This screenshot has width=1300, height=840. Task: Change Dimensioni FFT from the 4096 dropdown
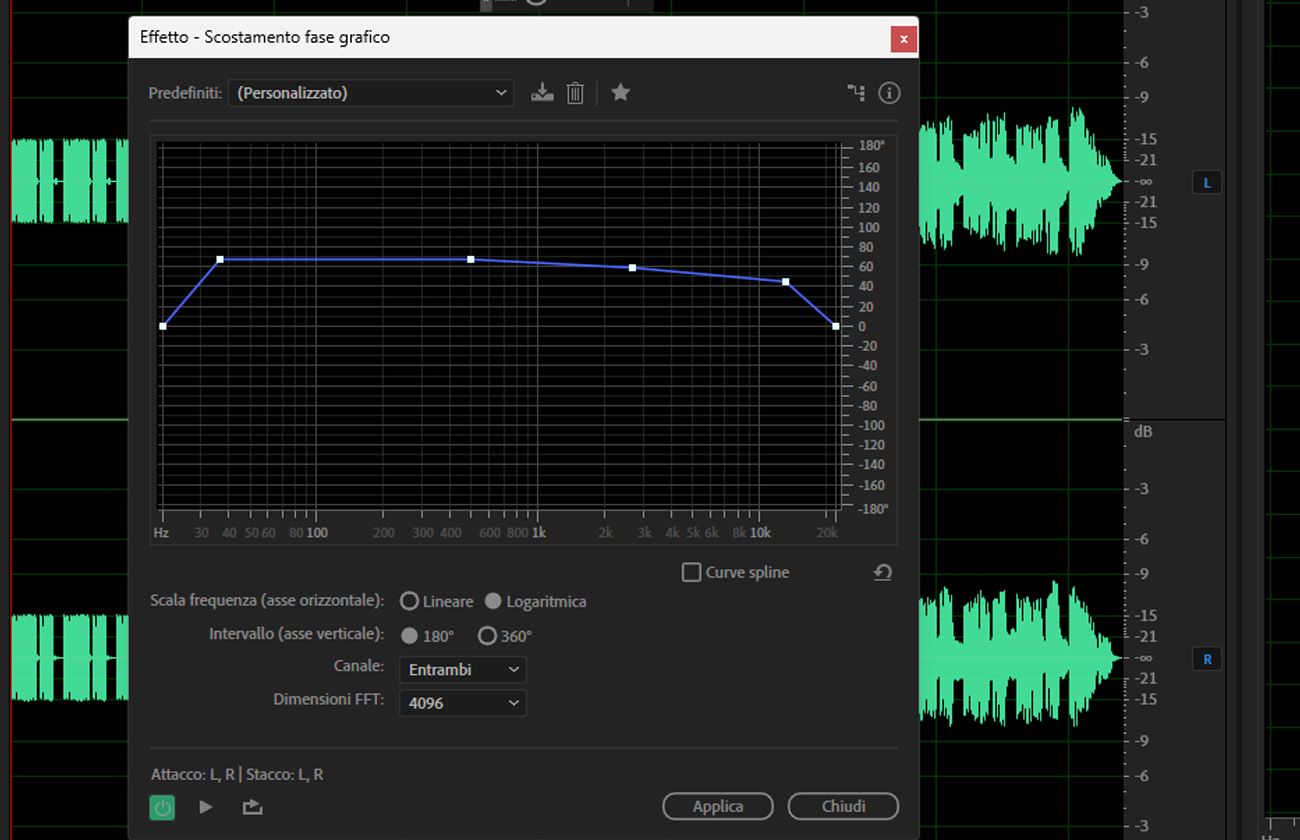click(462, 703)
